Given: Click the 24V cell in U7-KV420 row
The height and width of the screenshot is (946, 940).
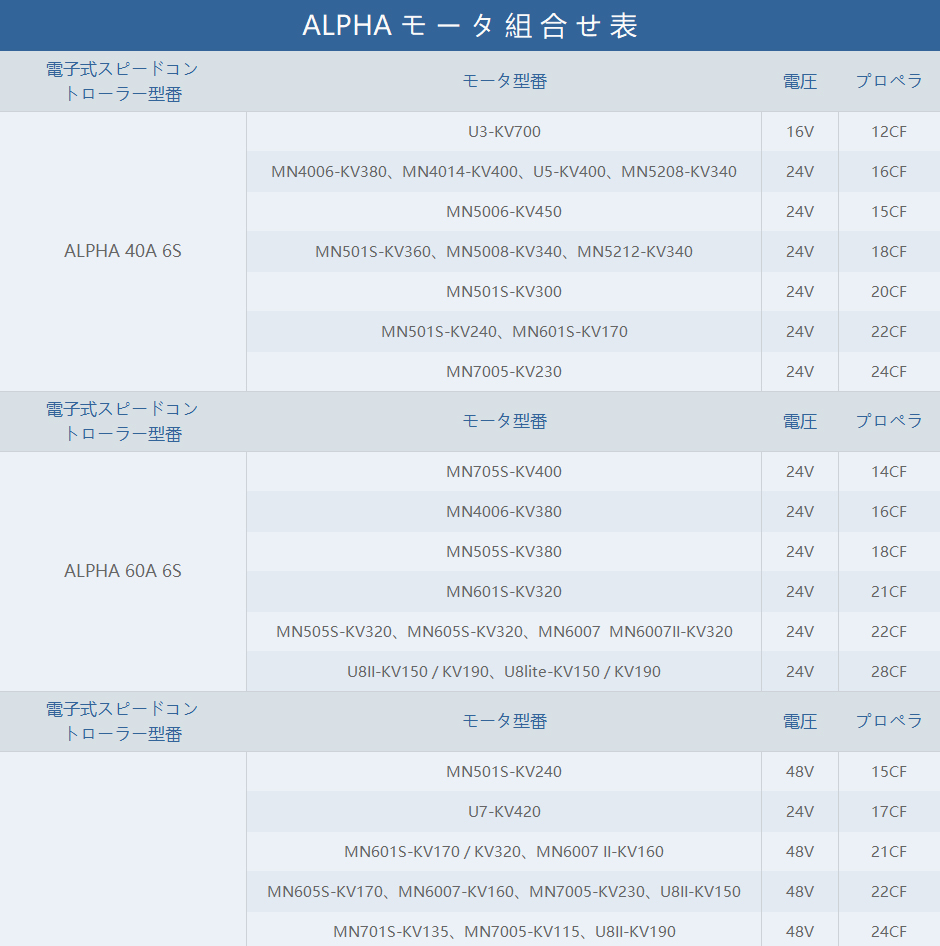Looking at the screenshot, I should point(799,811).
